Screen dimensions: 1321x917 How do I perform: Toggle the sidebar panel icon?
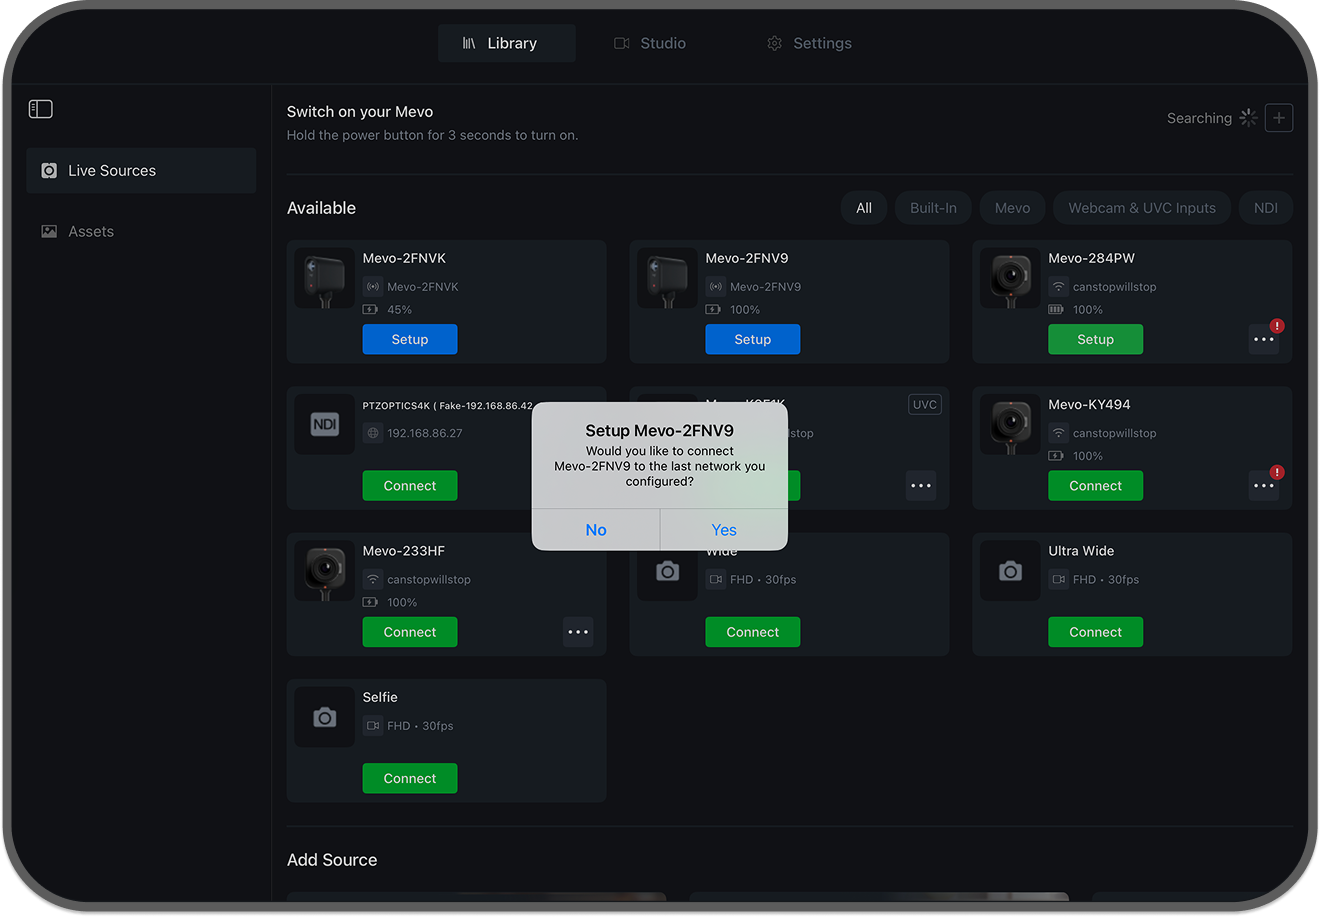tap(41, 109)
